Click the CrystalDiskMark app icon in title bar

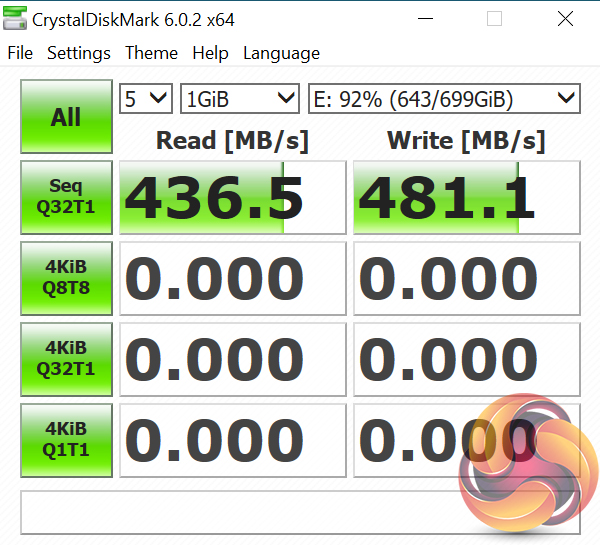click(x=15, y=18)
